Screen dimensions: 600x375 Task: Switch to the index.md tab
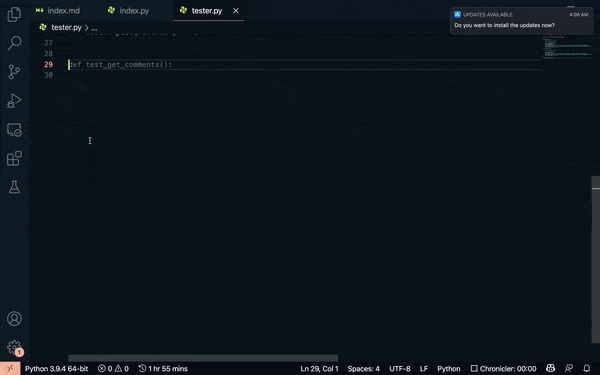(x=58, y=11)
